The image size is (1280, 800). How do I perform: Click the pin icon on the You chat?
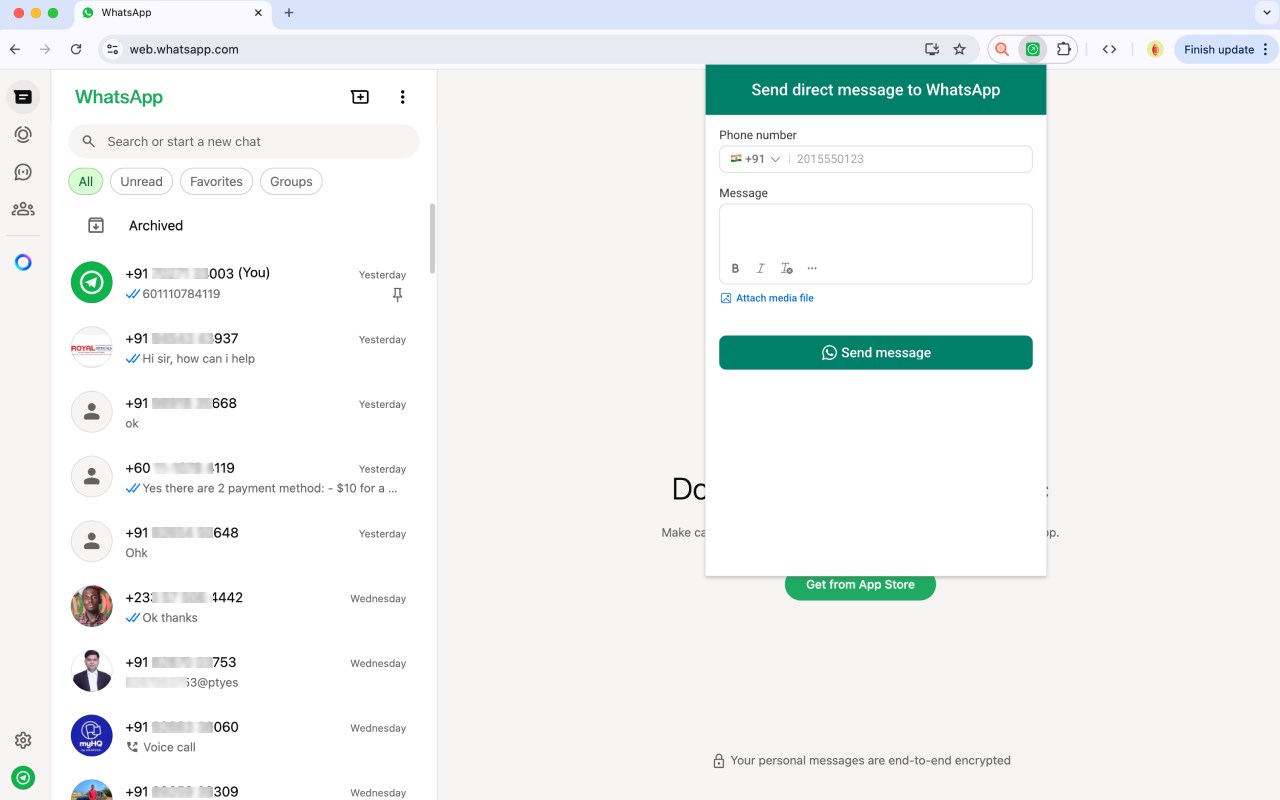point(397,295)
